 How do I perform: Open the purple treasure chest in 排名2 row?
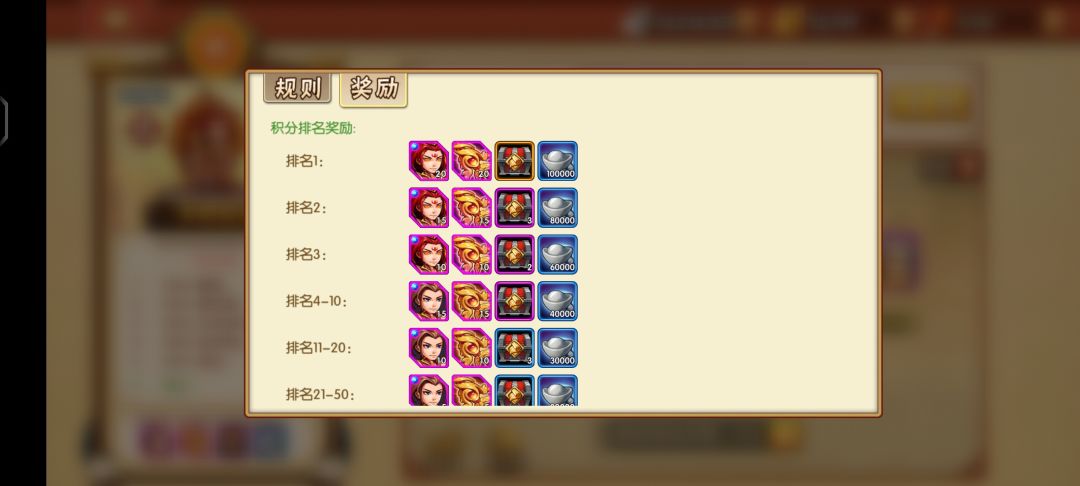[515, 208]
